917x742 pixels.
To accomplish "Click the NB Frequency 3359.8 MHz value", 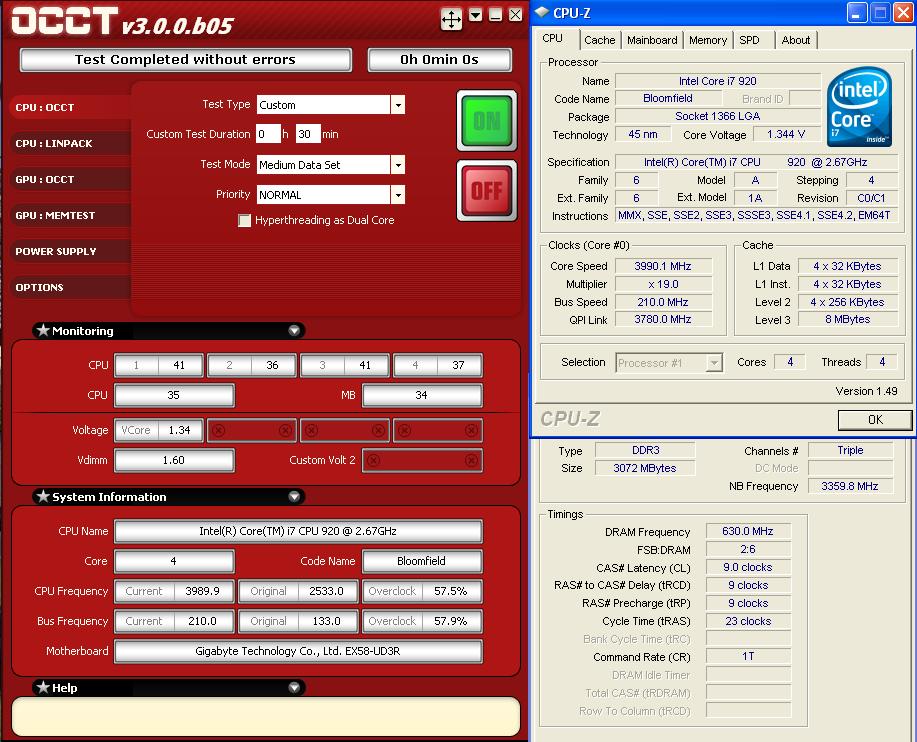I will click(850, 486).
